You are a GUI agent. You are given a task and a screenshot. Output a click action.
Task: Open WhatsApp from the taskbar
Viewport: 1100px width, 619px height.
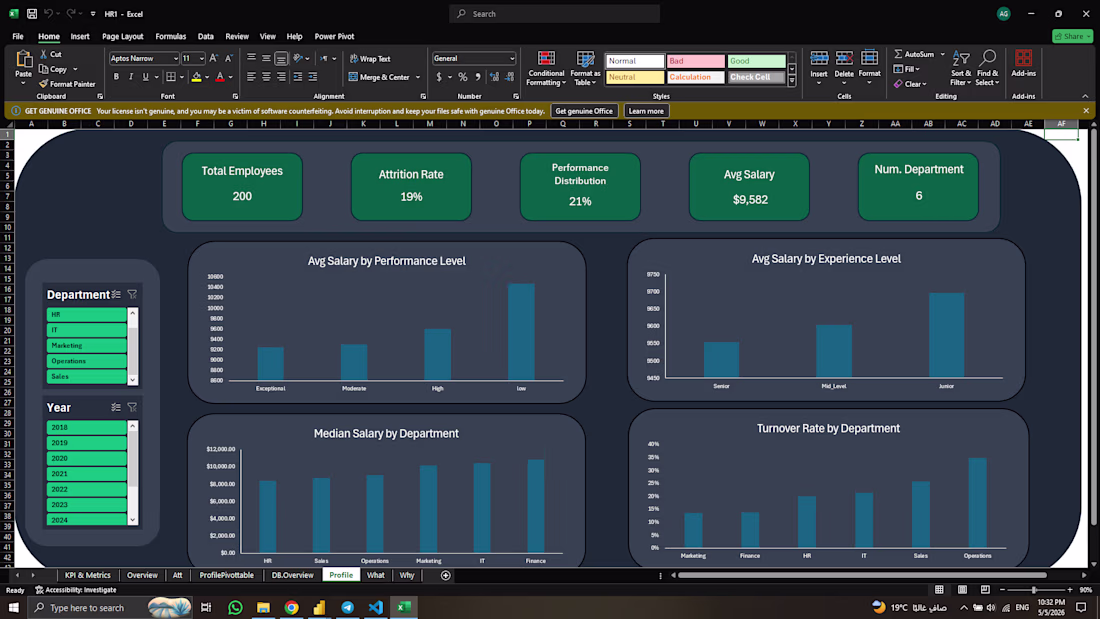click(x=235, y=608)
